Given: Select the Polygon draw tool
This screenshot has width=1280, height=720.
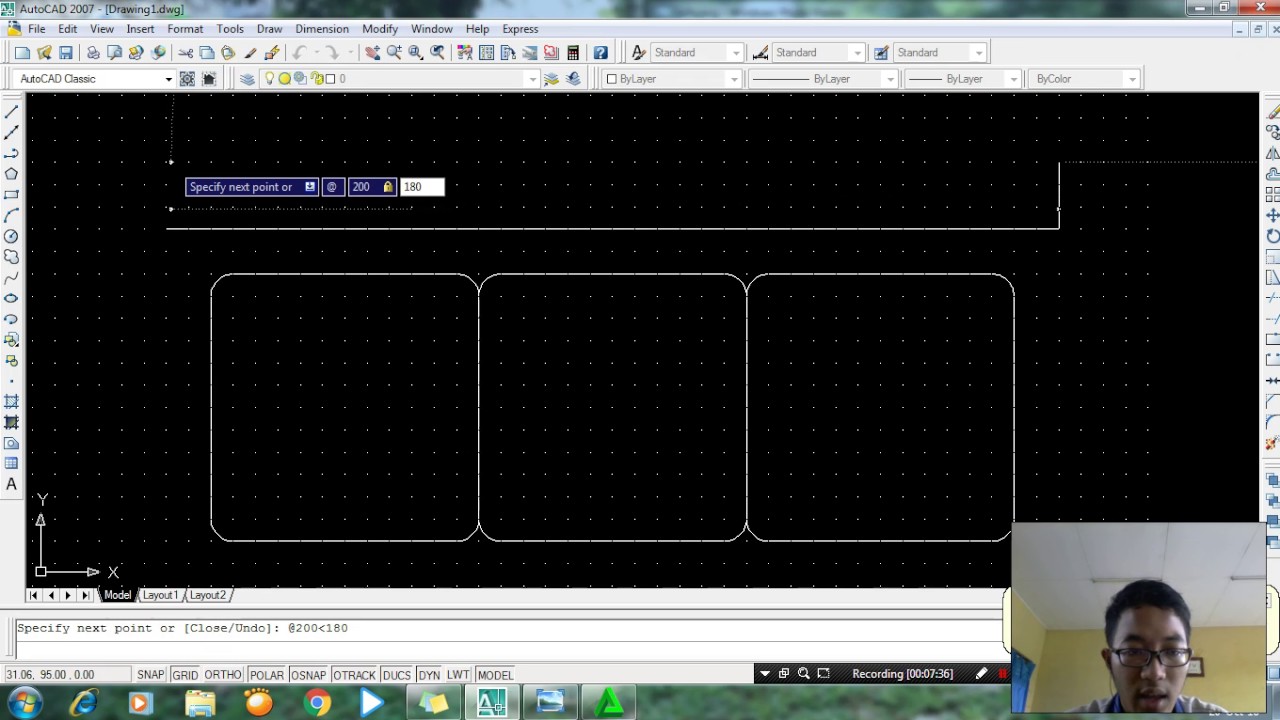Looking at the screenshot, I should click(x=12, y=174).
